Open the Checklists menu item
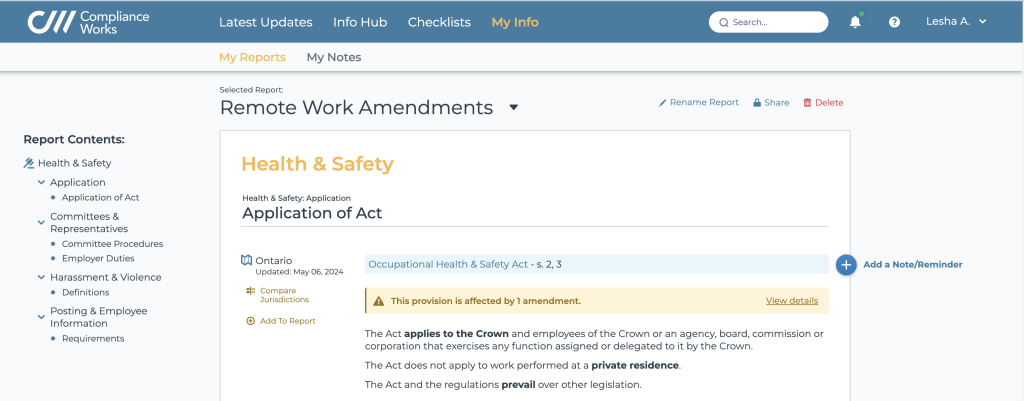 [439, 22]
